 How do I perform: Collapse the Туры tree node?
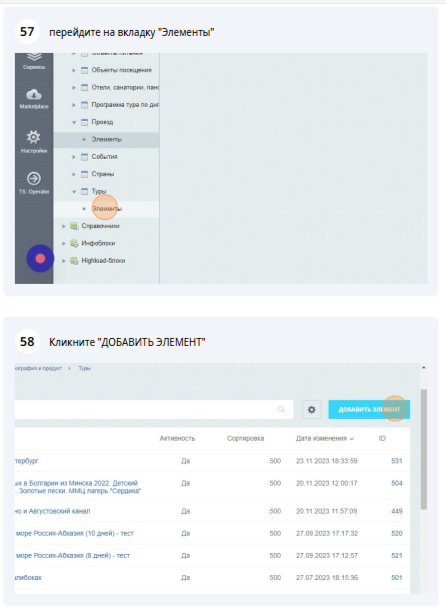coord(73,192)
